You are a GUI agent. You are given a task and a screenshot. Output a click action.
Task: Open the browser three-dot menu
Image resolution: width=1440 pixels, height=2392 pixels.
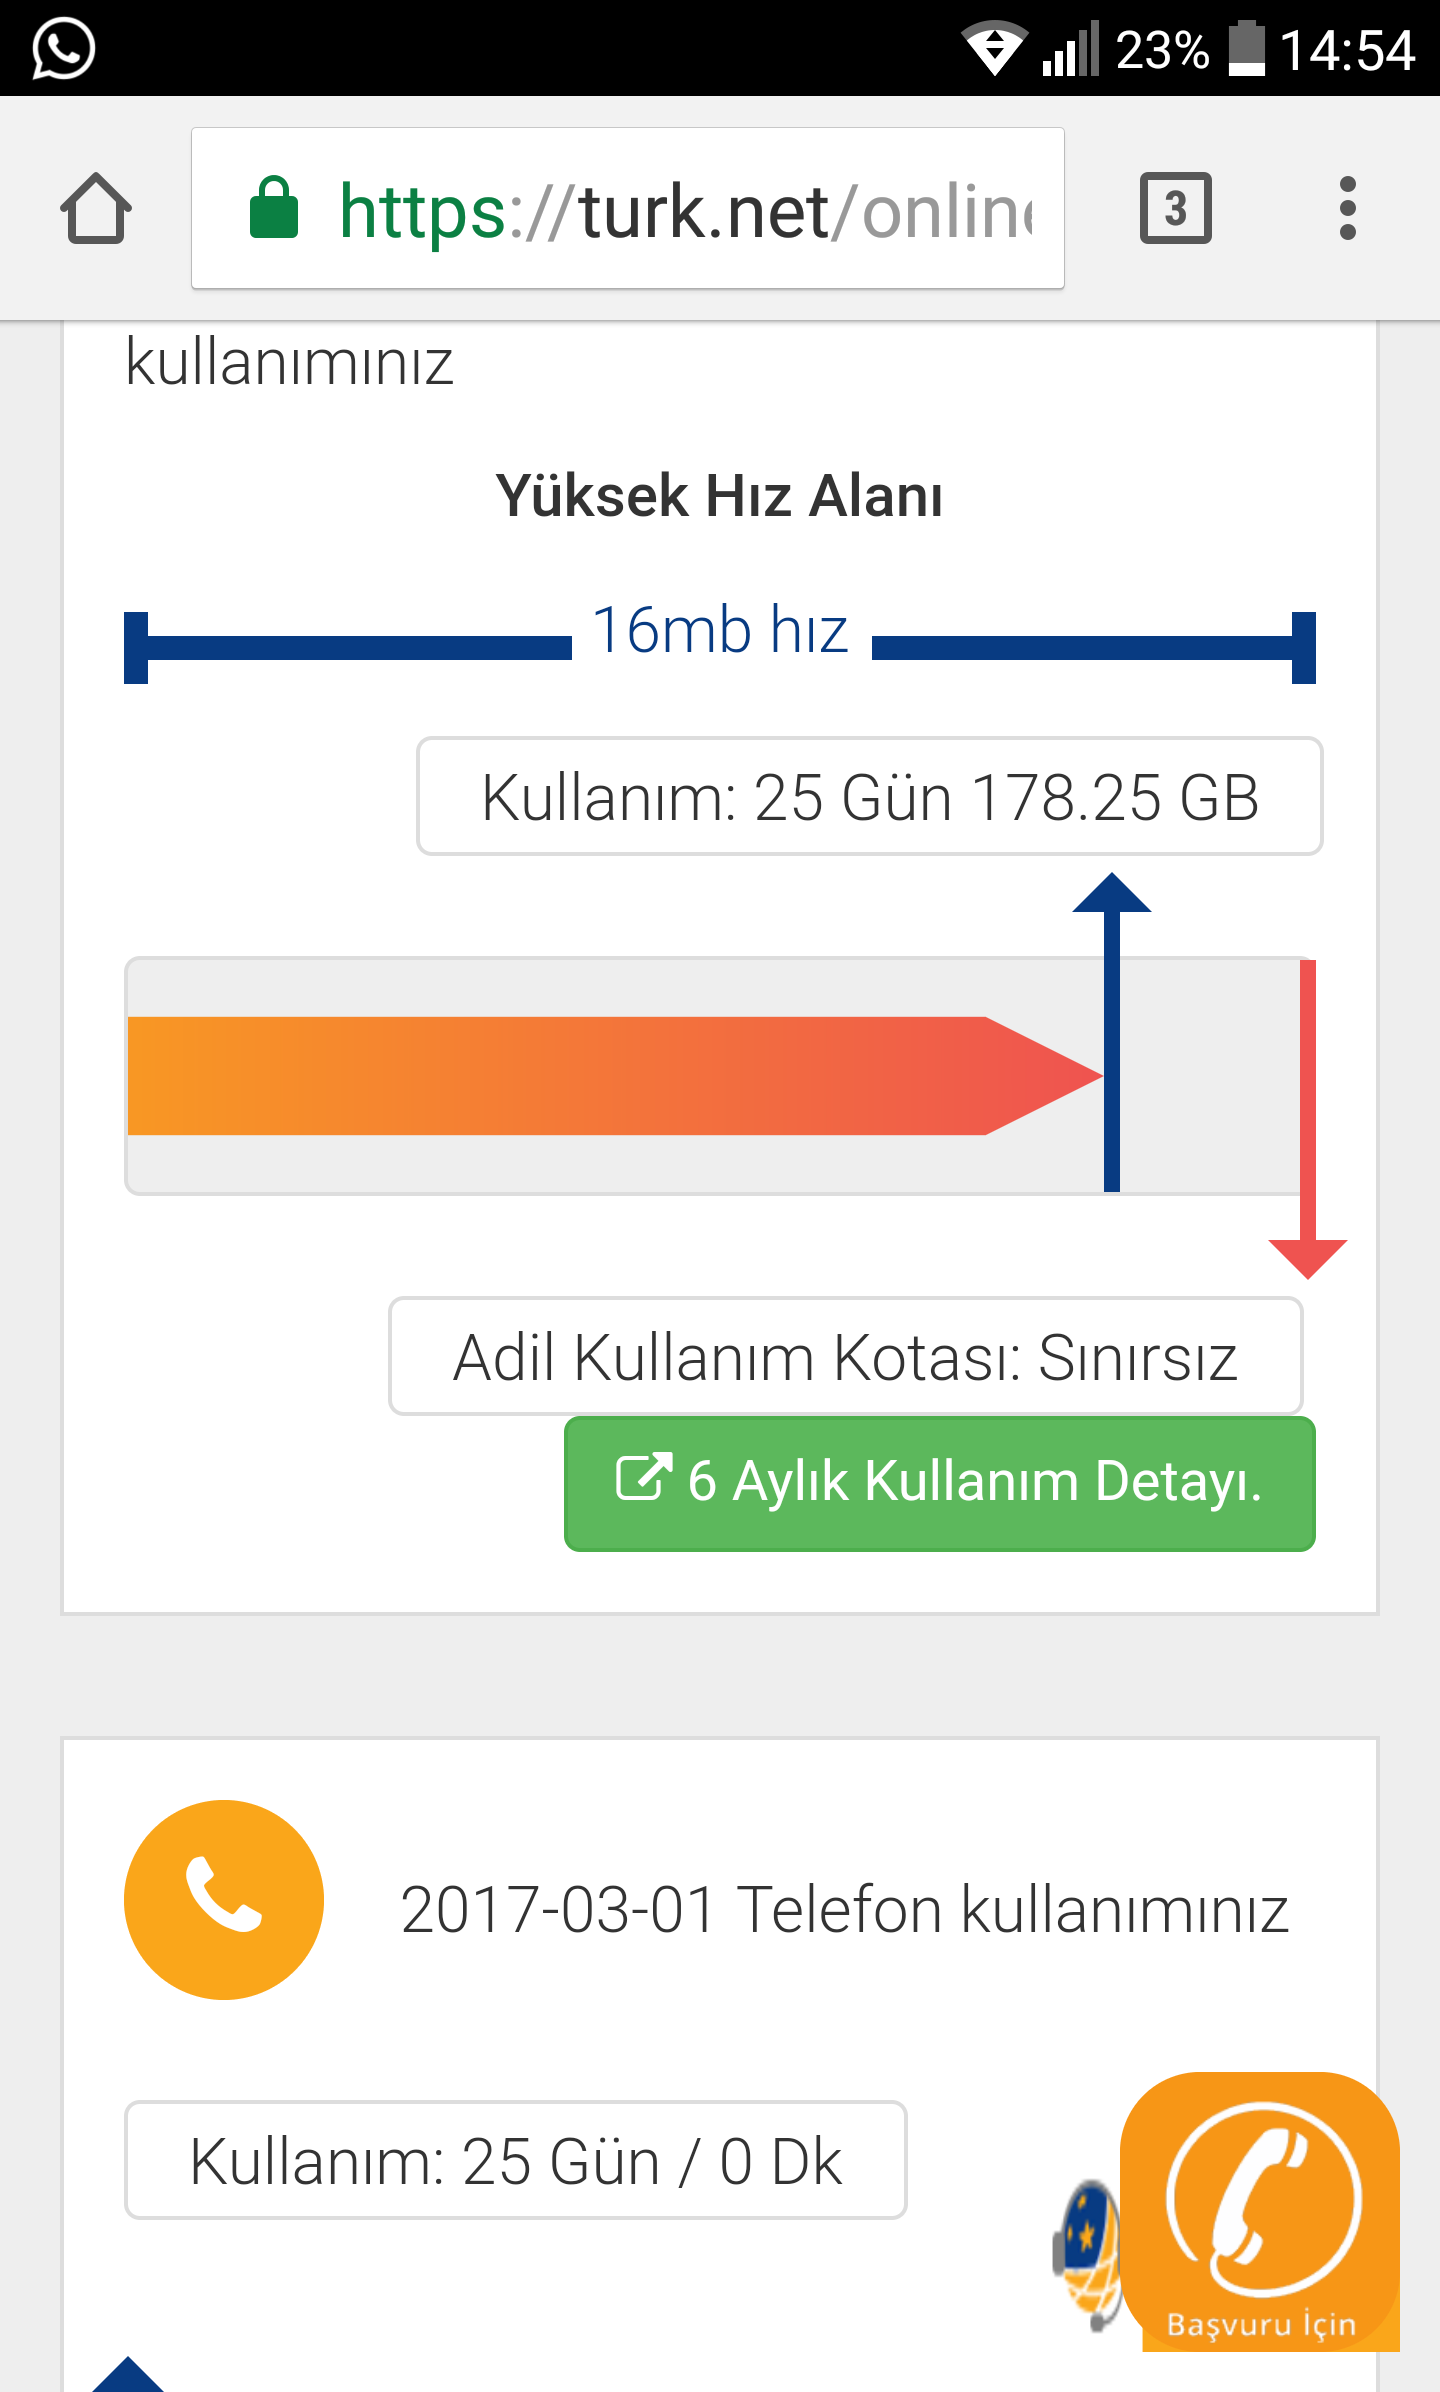pyautogui.click(x=1347, y=209)
